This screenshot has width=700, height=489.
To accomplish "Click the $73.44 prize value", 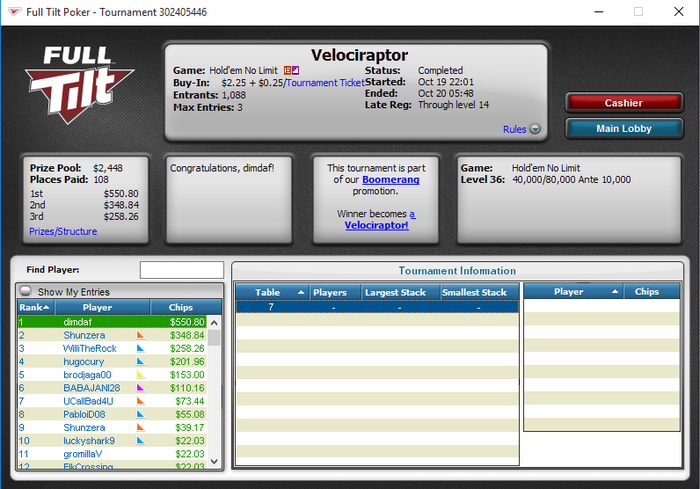I will [x=190, y=401].
